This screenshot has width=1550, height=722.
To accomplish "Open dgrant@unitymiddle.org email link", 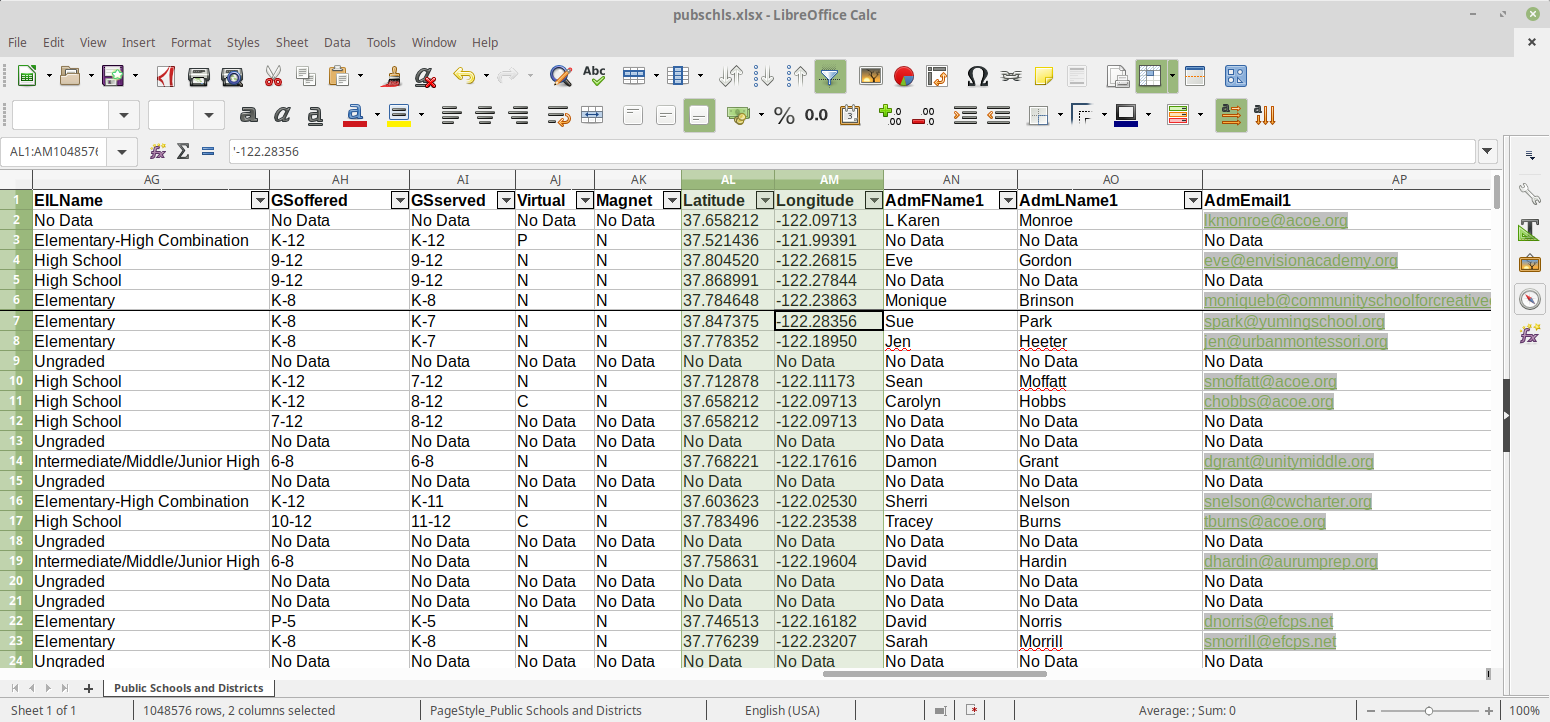I will point(1289,461).
